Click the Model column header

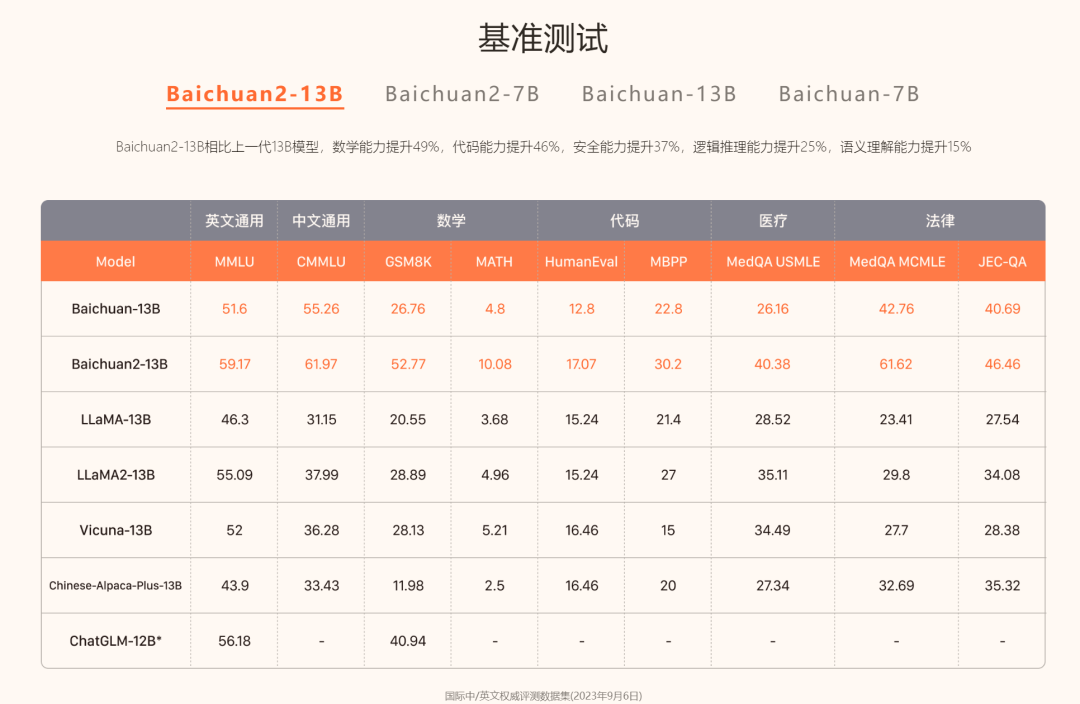point(116,262)
